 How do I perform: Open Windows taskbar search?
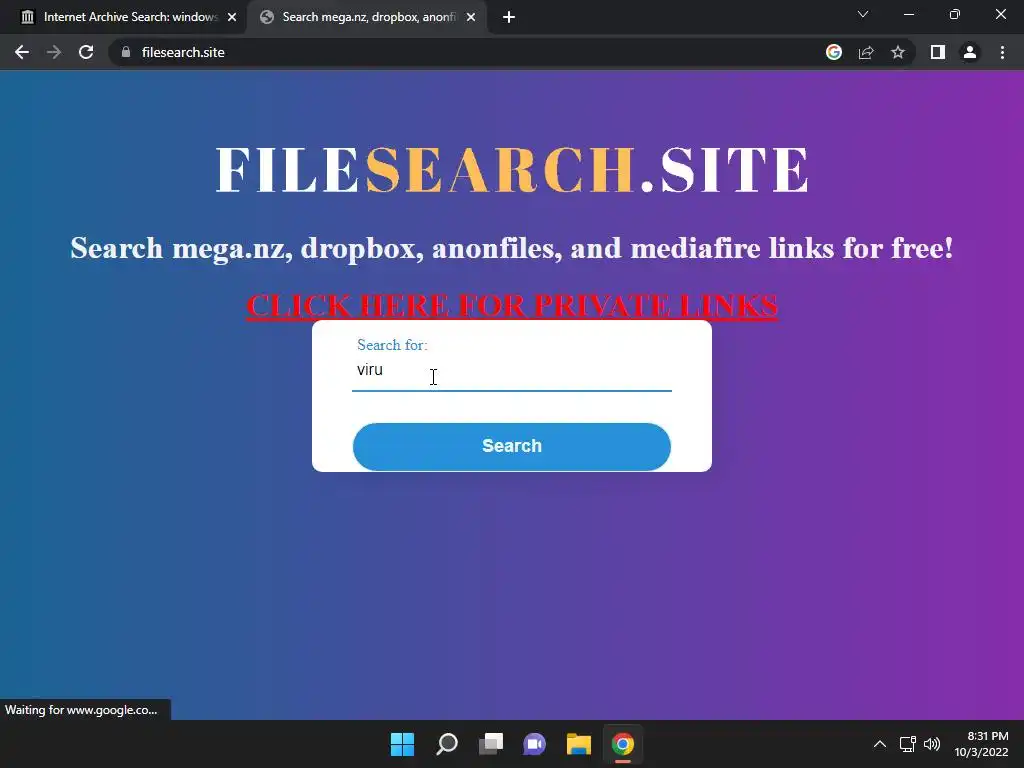click(x=447, y=744)
